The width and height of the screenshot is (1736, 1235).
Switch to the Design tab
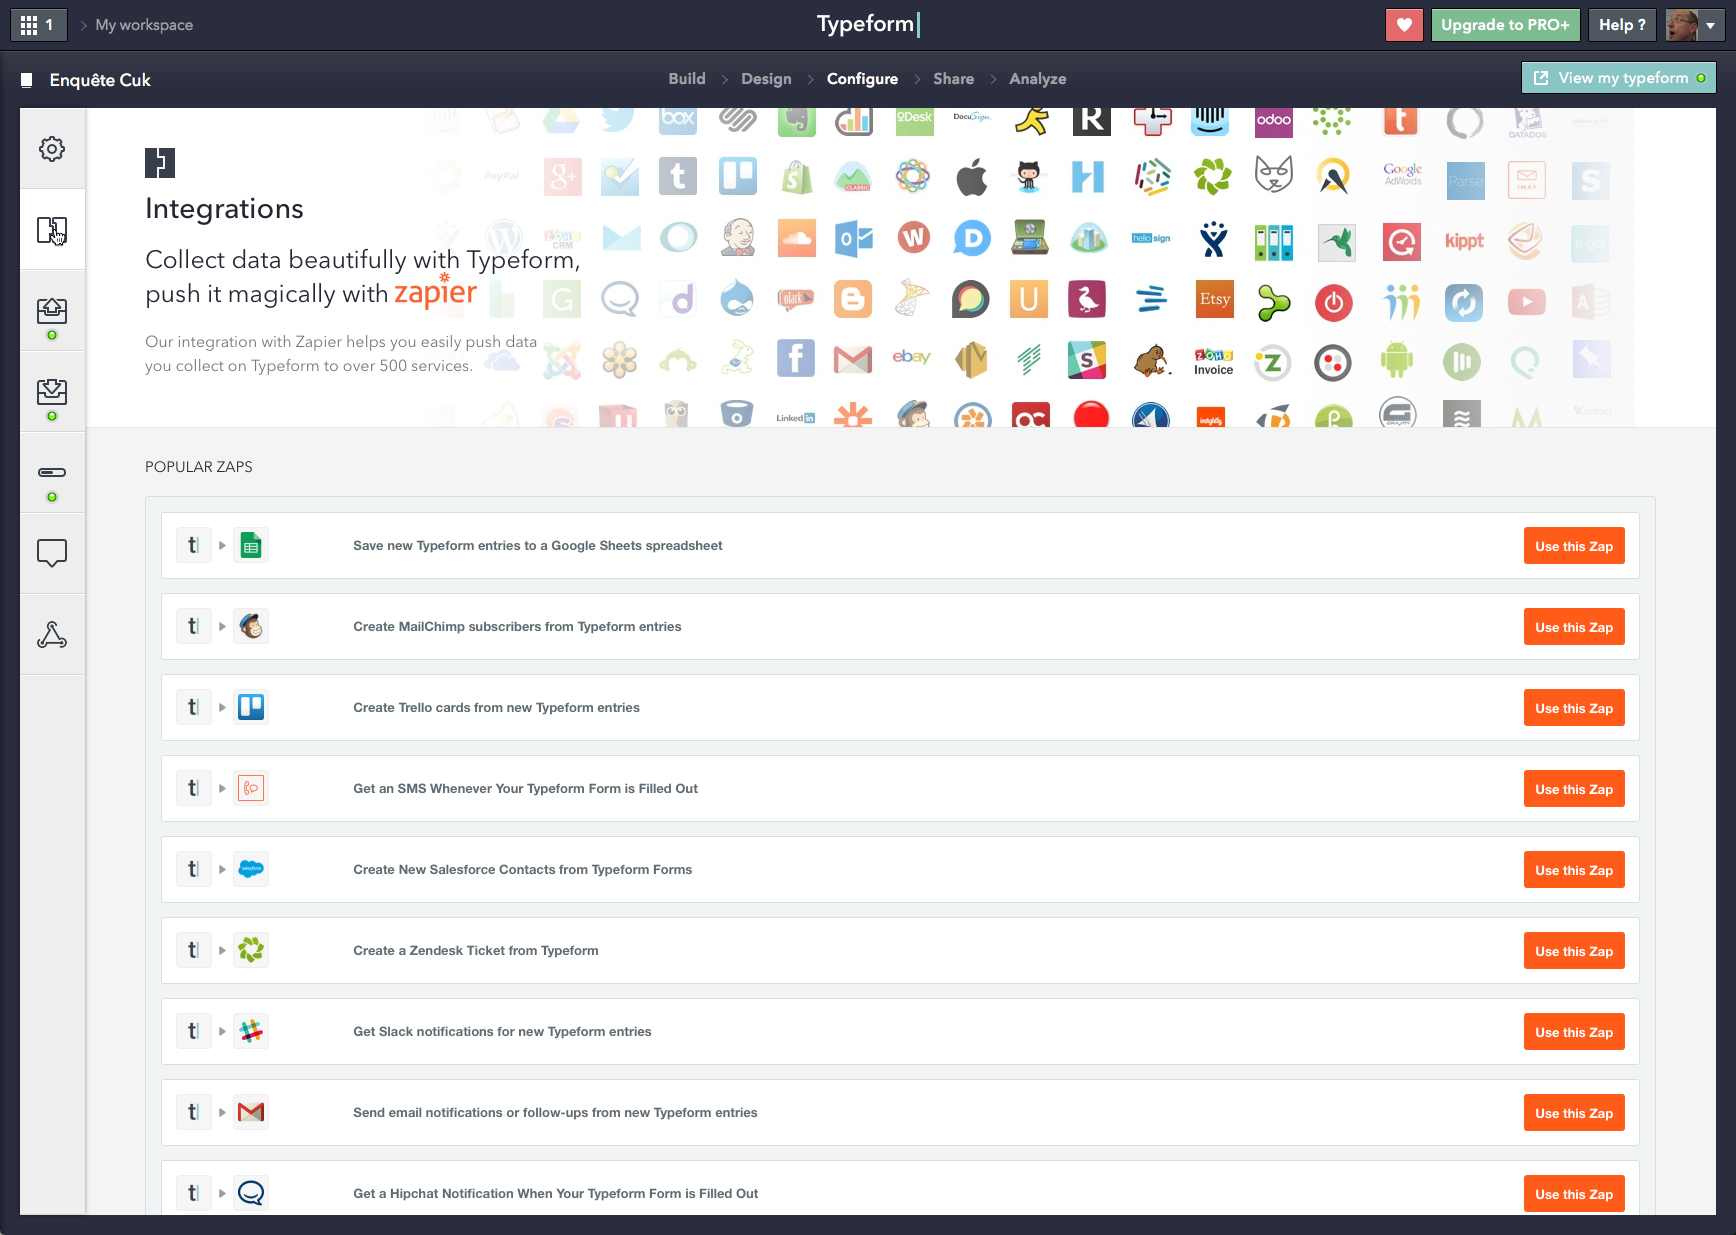(x=766, y=79)
